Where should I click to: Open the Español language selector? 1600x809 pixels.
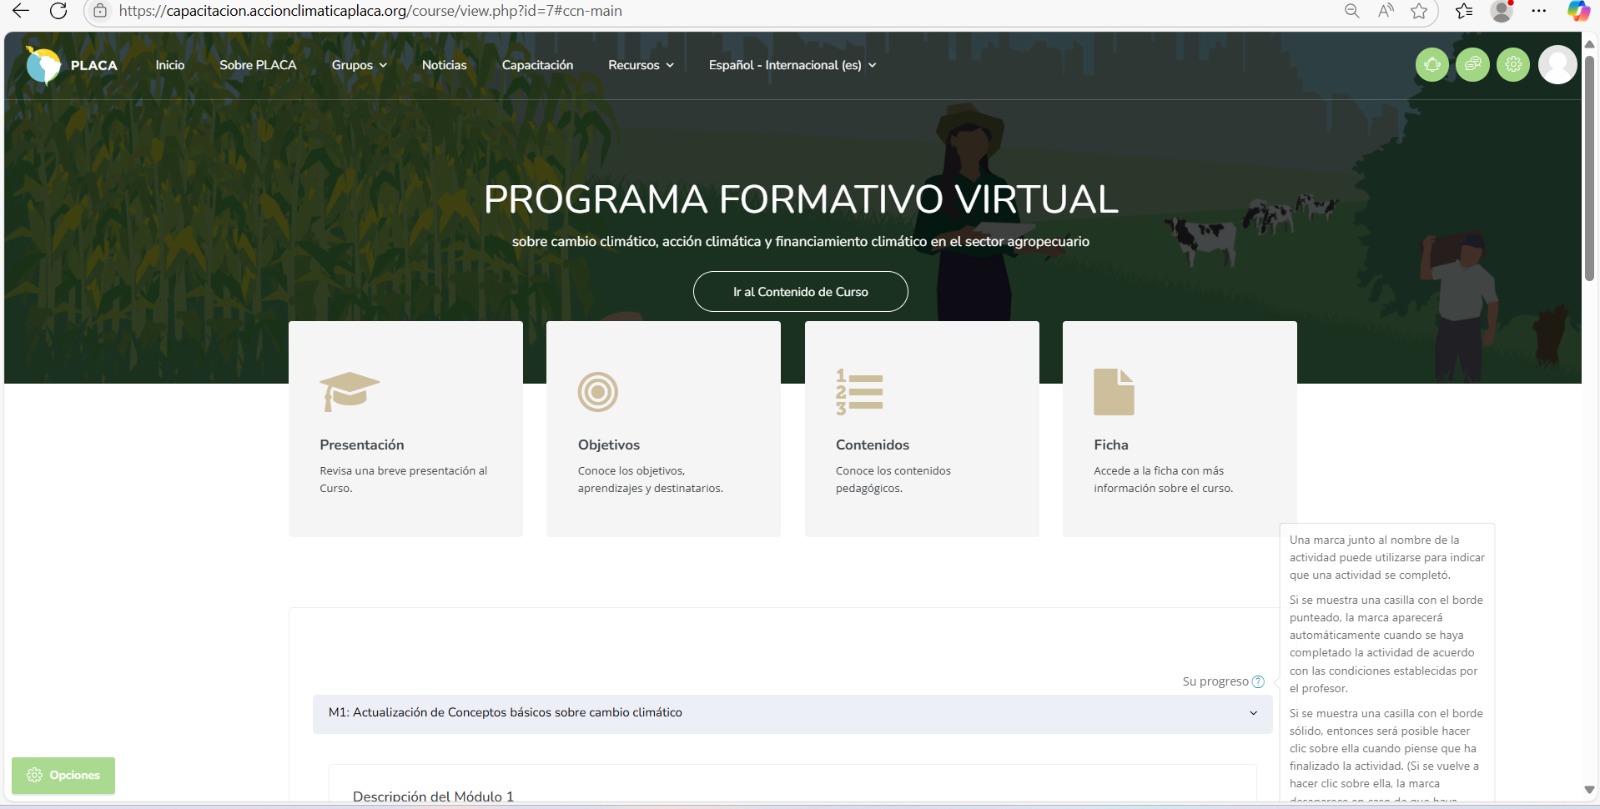pyautogui.click(x=792, y=65)
